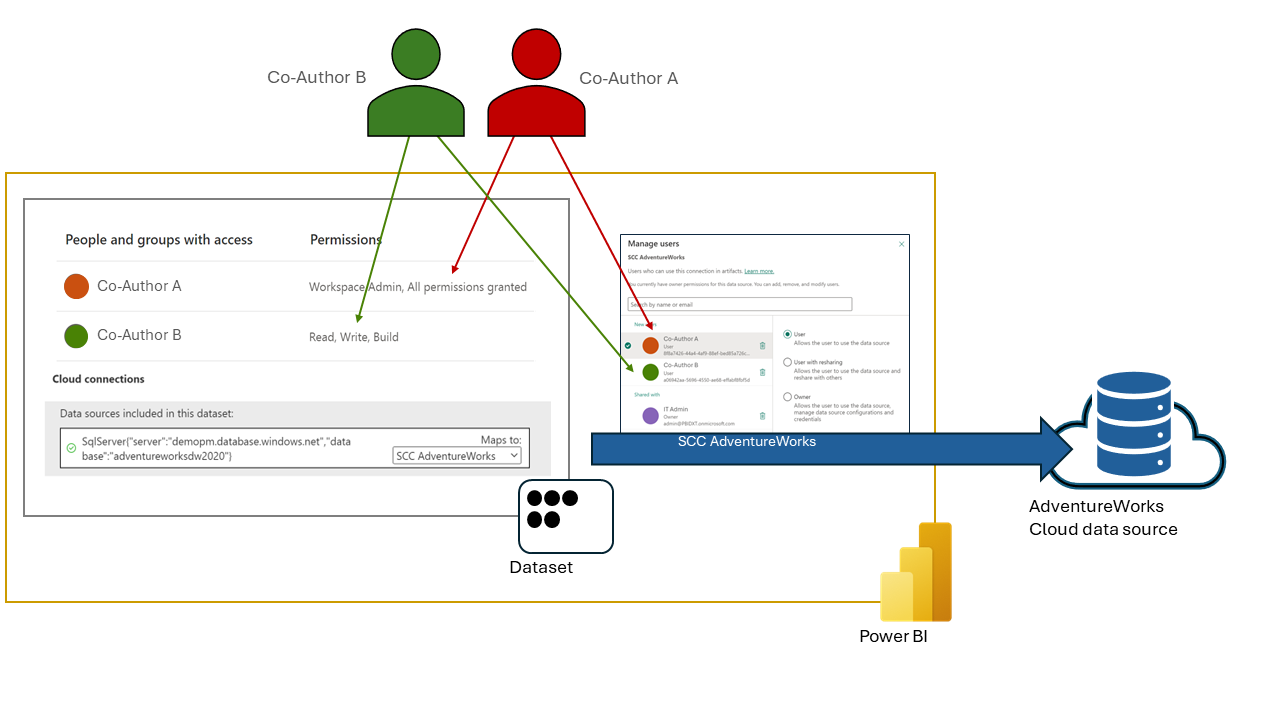1280x720 pixels.
Task: Choose the Owner permission option
Action: click(x=787, y=396)
